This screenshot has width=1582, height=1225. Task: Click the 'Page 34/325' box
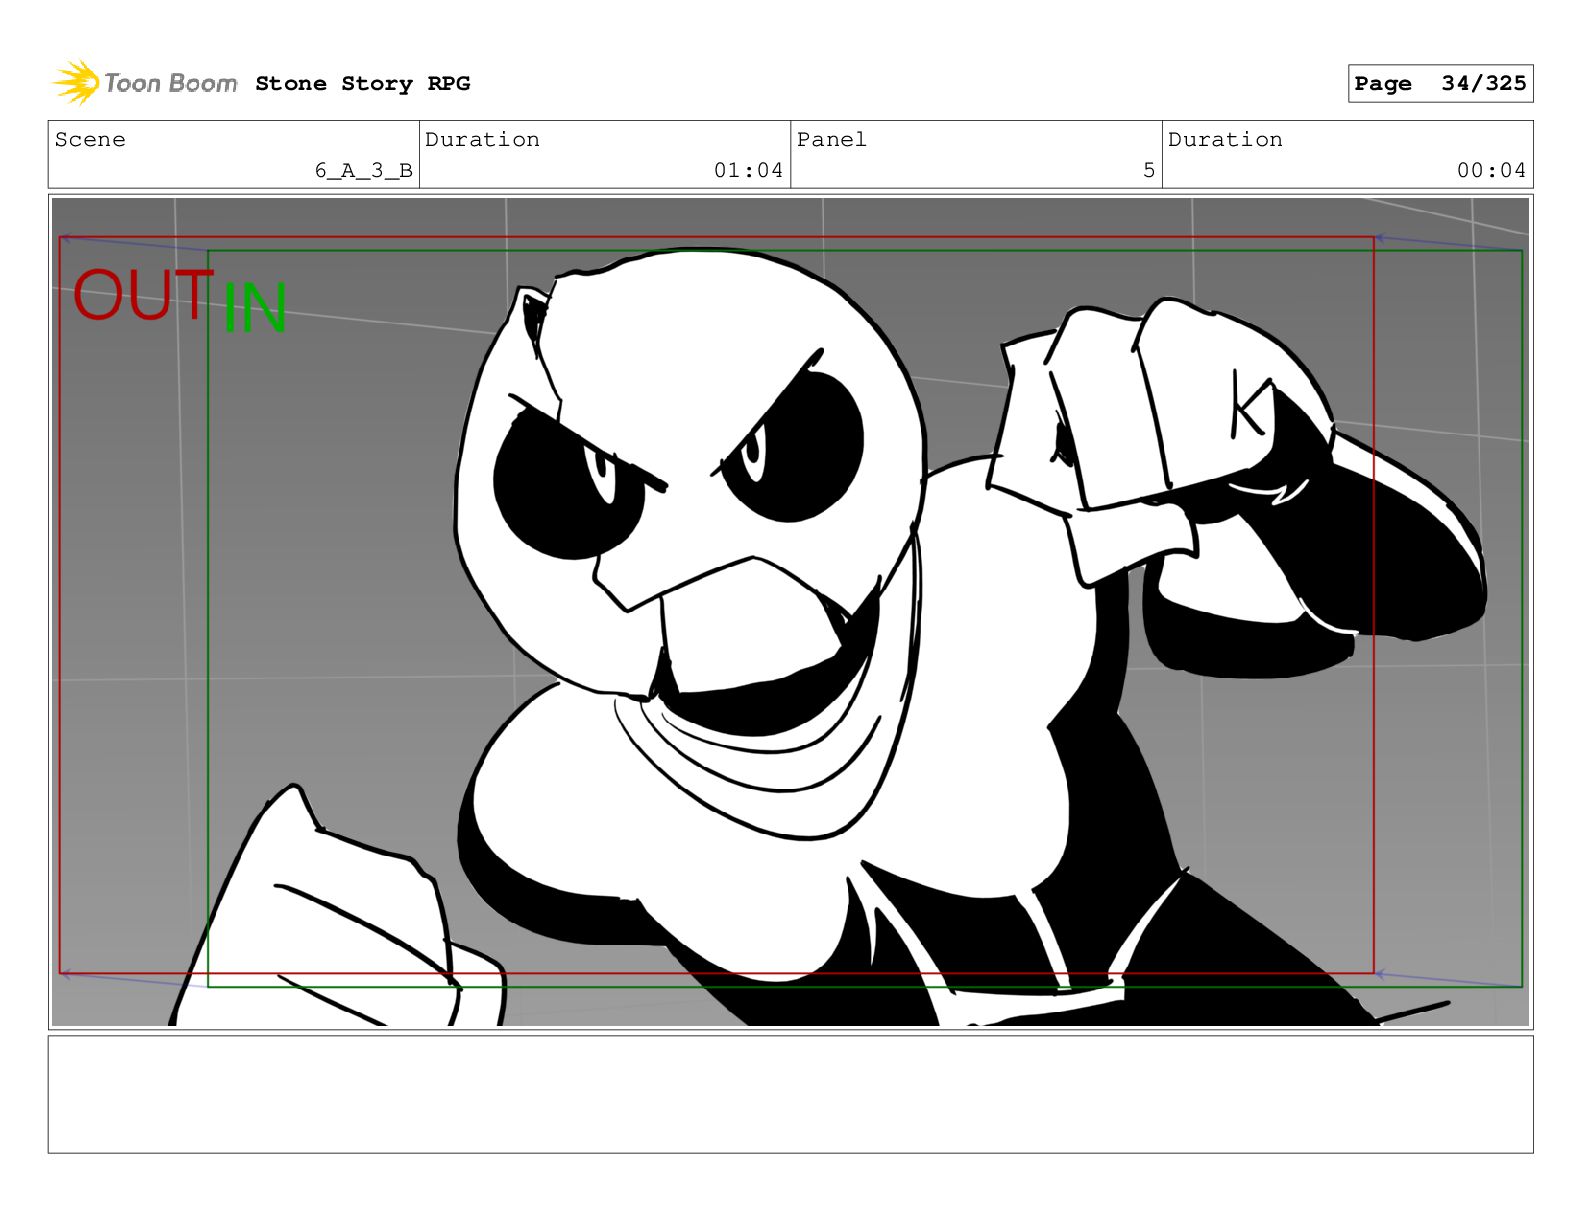pyautogui.click(x=1440, y=84)
